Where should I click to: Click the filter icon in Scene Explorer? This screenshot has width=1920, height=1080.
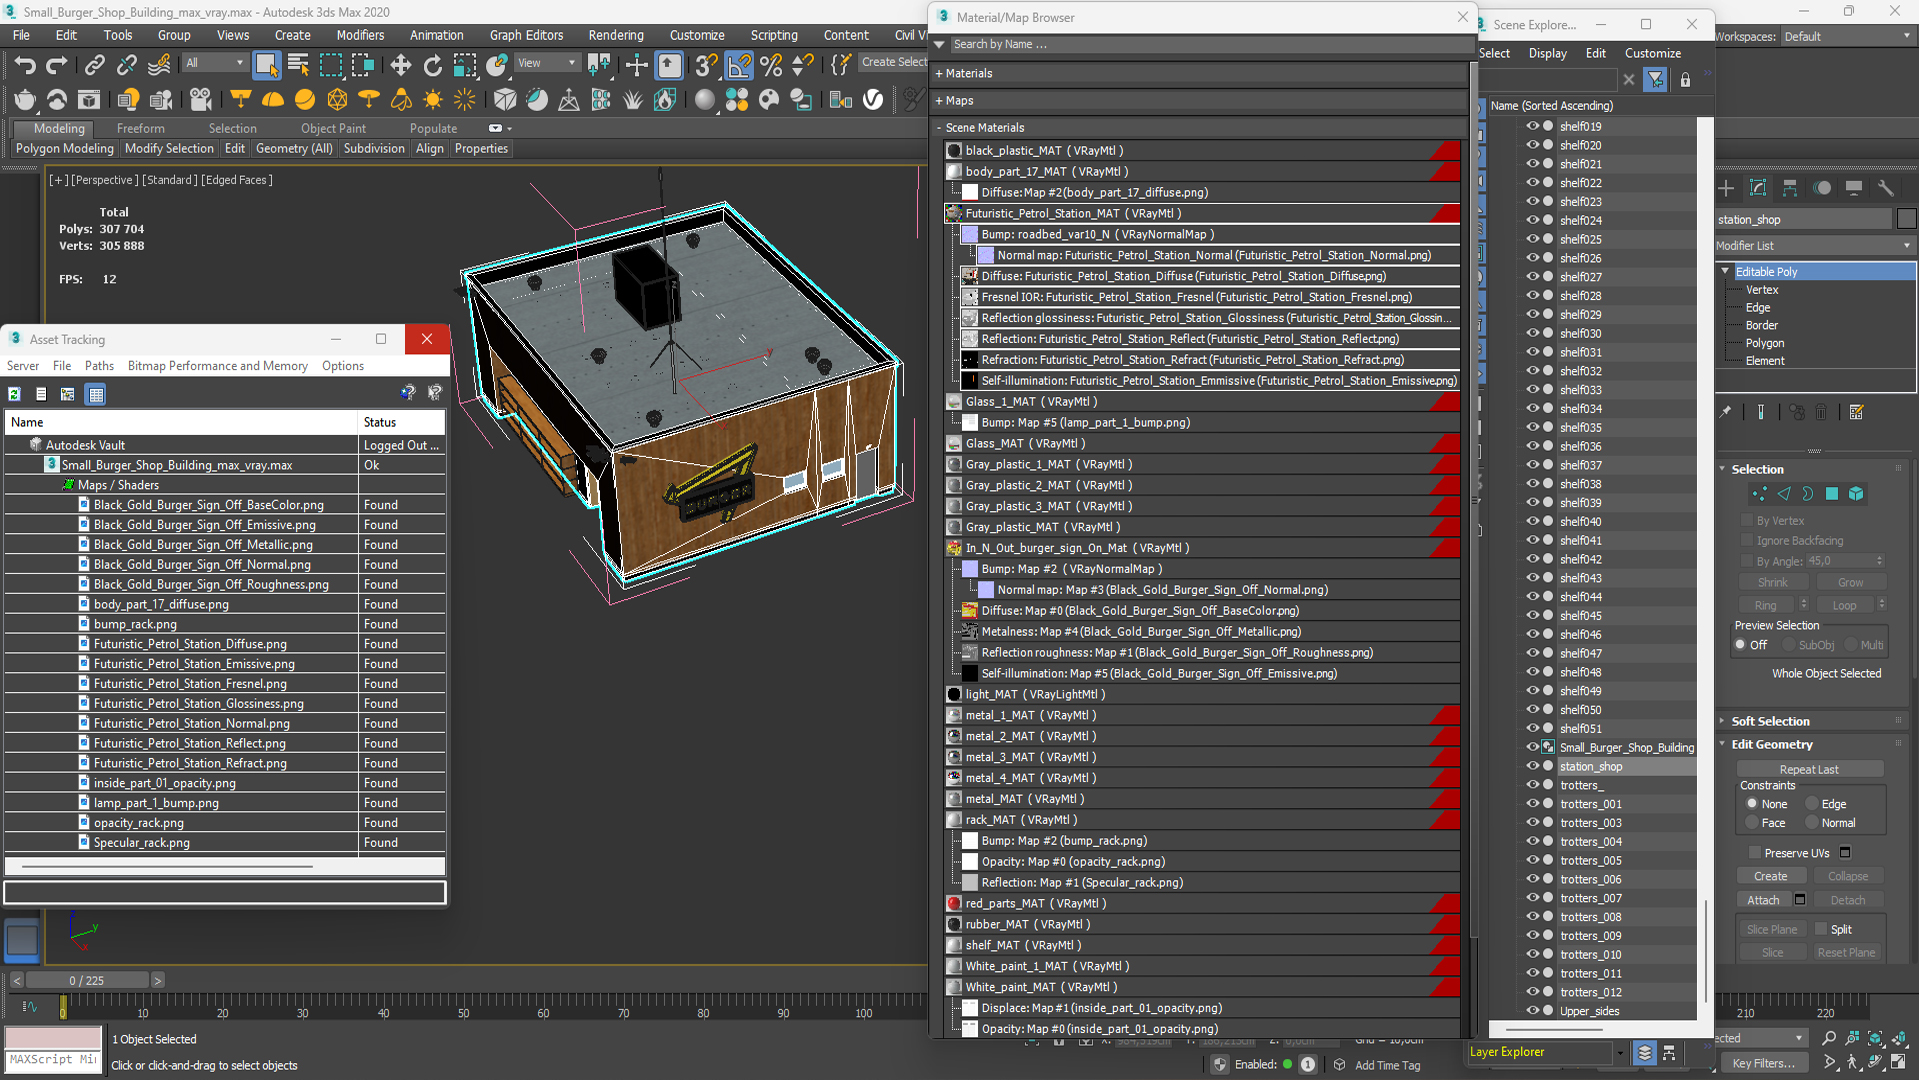point(1656,80)
